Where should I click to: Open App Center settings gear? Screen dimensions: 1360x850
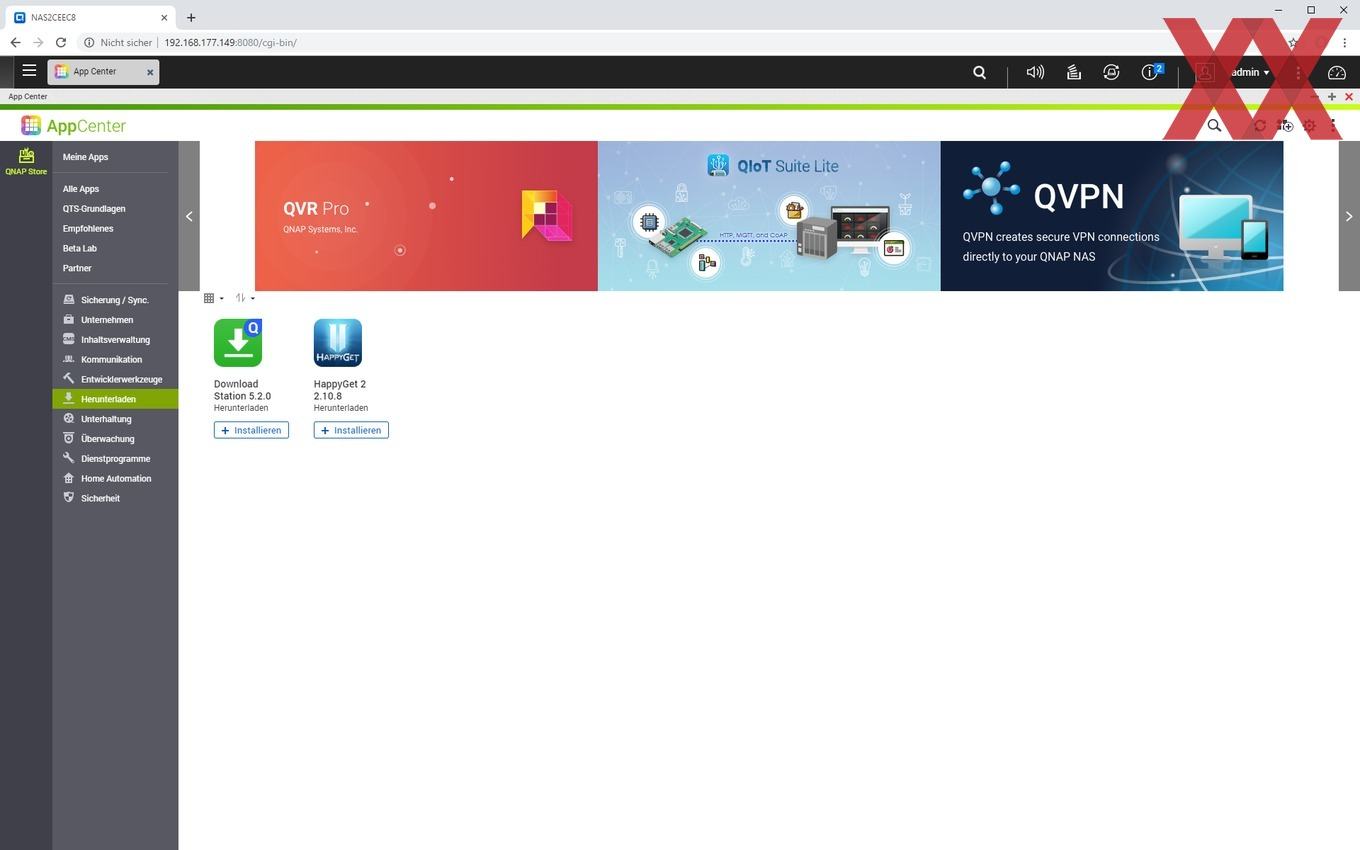tap(1309, 126)
